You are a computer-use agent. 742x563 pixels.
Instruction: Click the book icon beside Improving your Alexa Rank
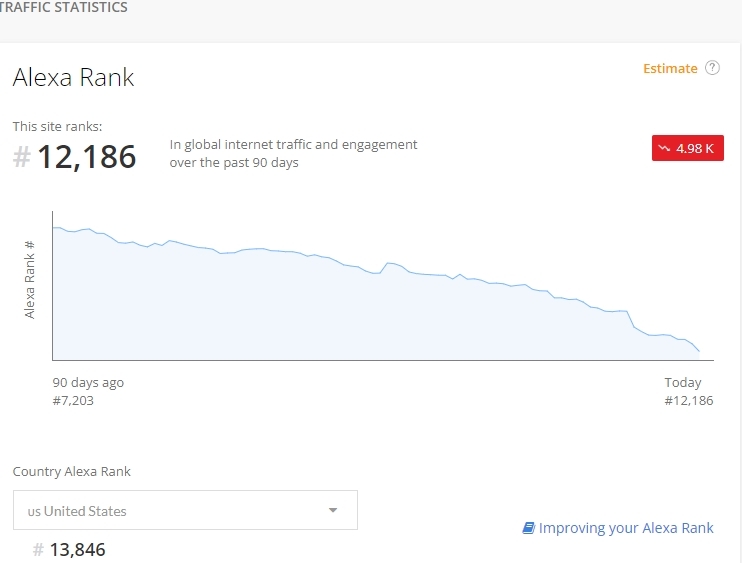[x=528, y=528]
